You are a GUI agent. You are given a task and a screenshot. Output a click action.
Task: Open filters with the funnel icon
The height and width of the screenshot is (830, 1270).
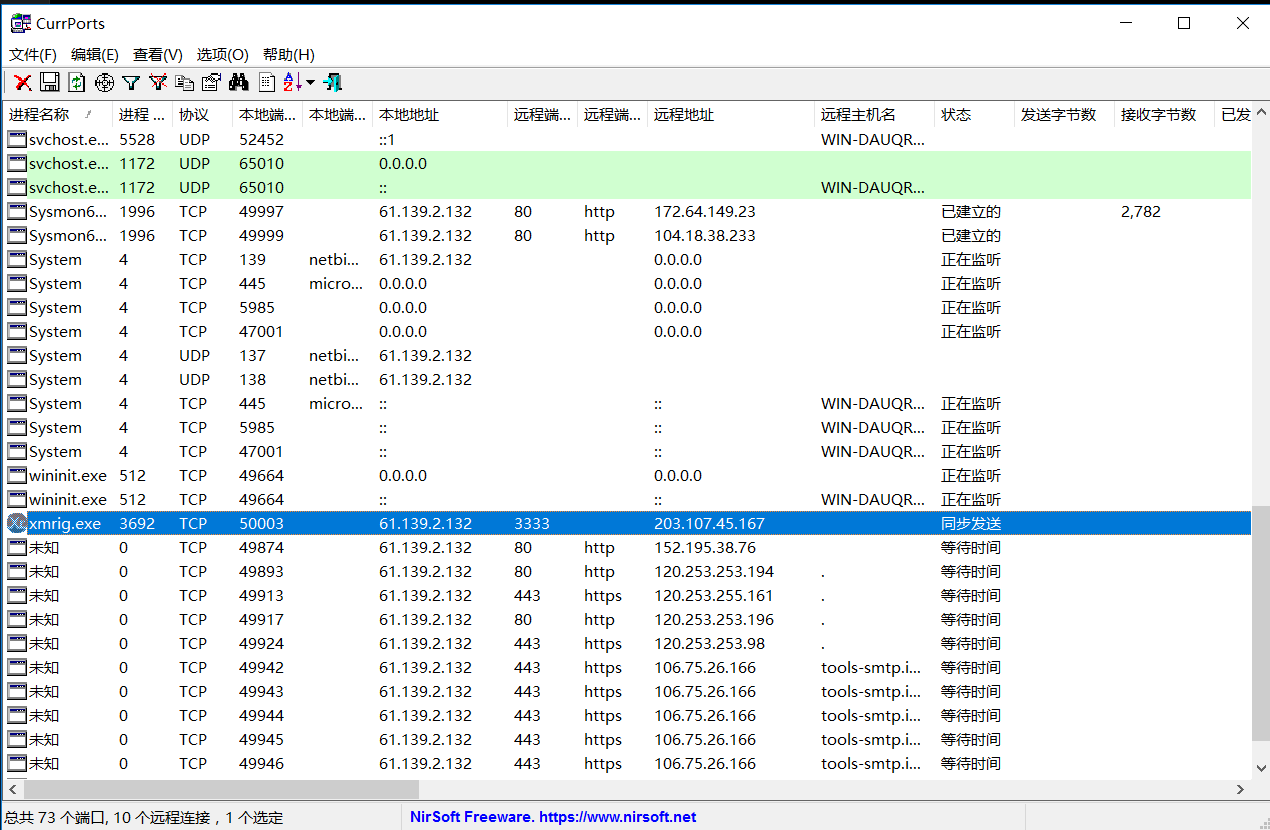(x=131, y=83)
